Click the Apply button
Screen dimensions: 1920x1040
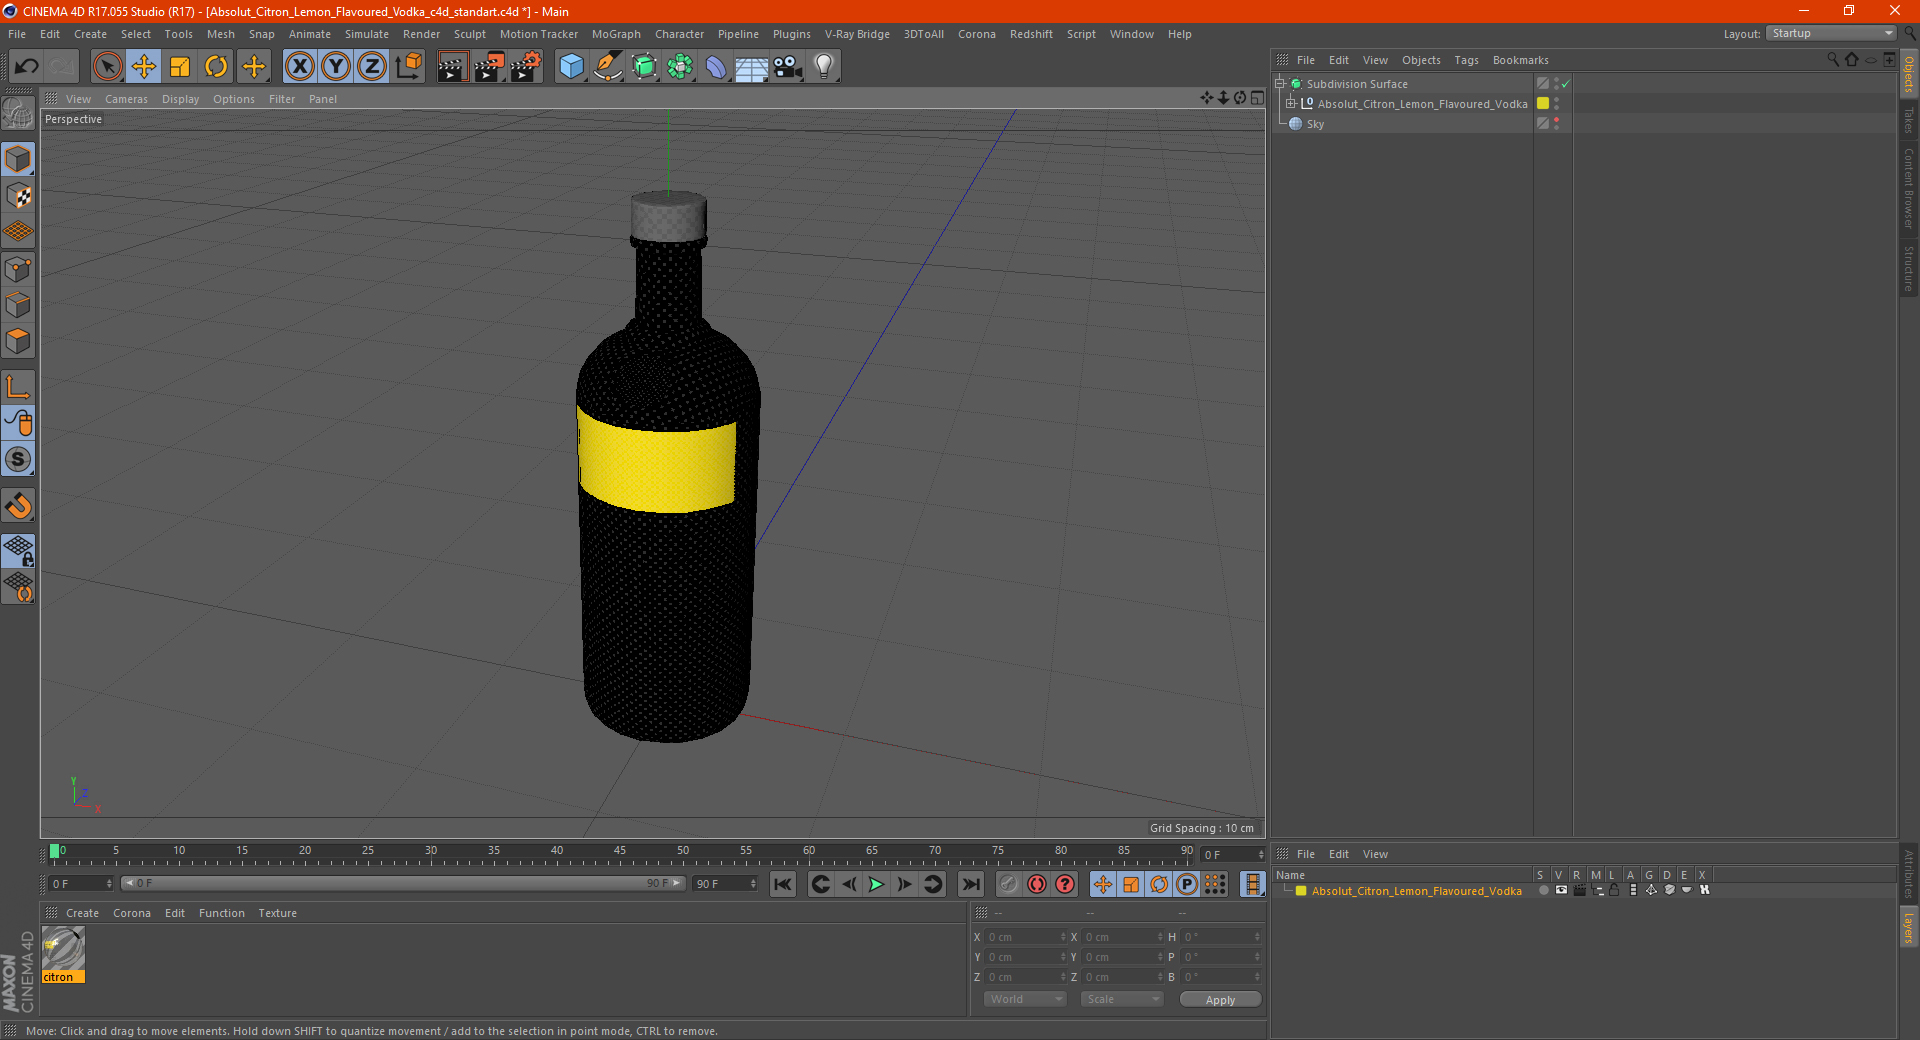coord(1220,1000)
